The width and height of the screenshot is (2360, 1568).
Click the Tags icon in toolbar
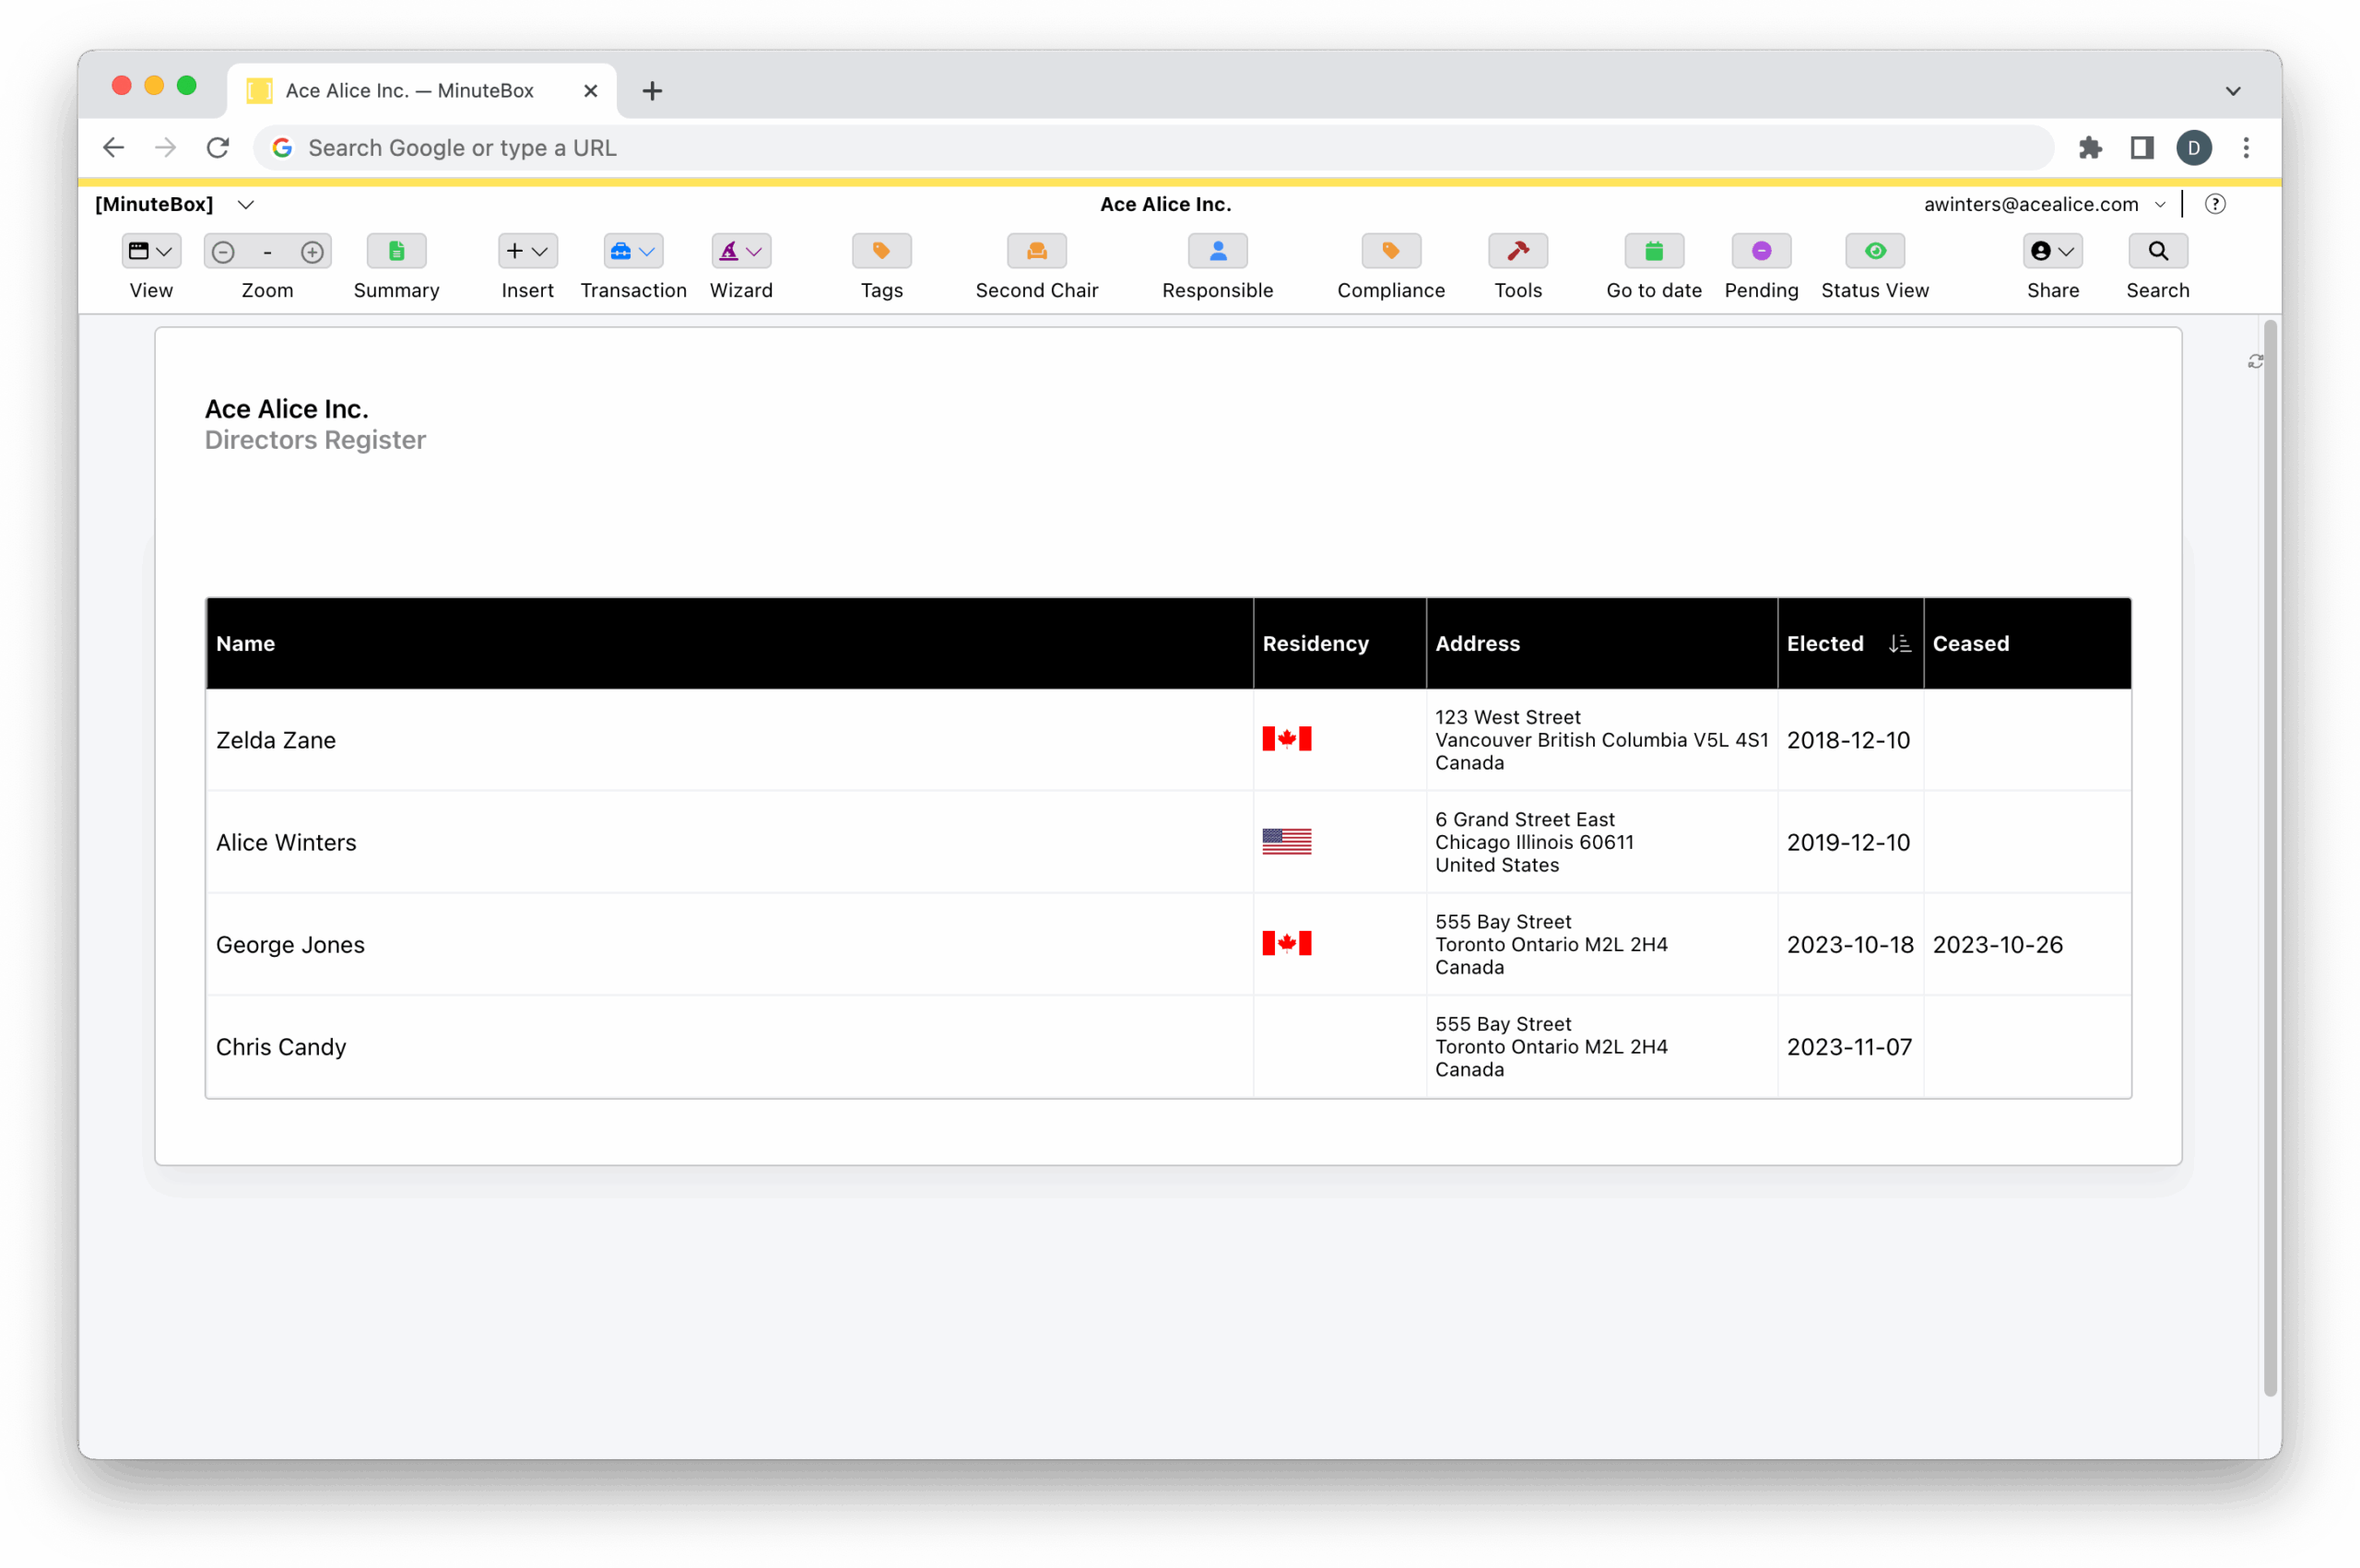(x=881, y=251)
